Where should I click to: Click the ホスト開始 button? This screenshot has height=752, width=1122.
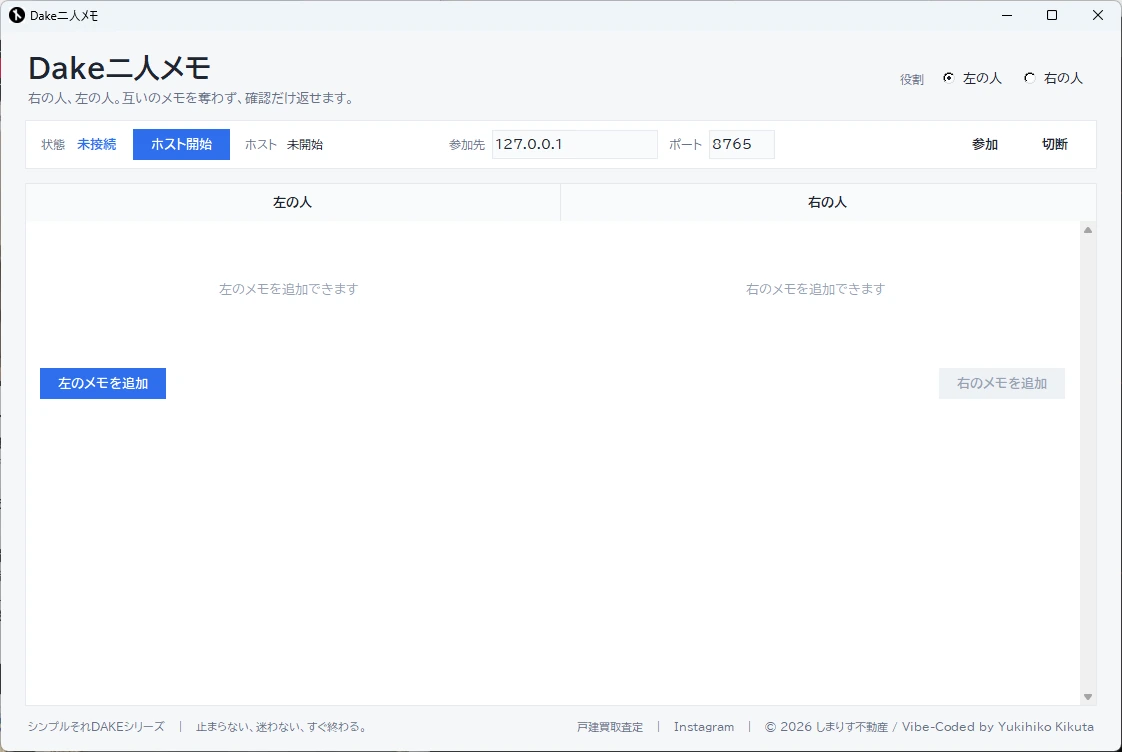(181, 145)
